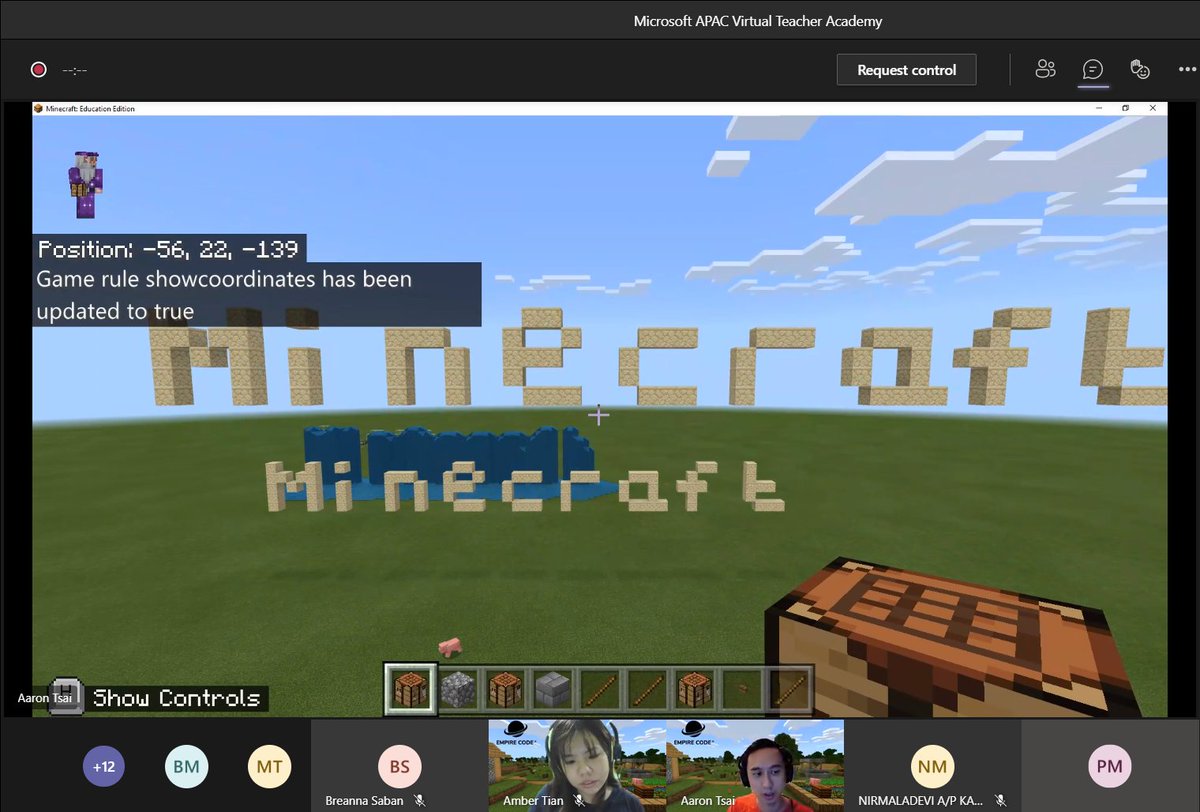Restore down the Minecraft window
The image size is (1200, 812).
pyautogui.click(x=1125, y=108)
